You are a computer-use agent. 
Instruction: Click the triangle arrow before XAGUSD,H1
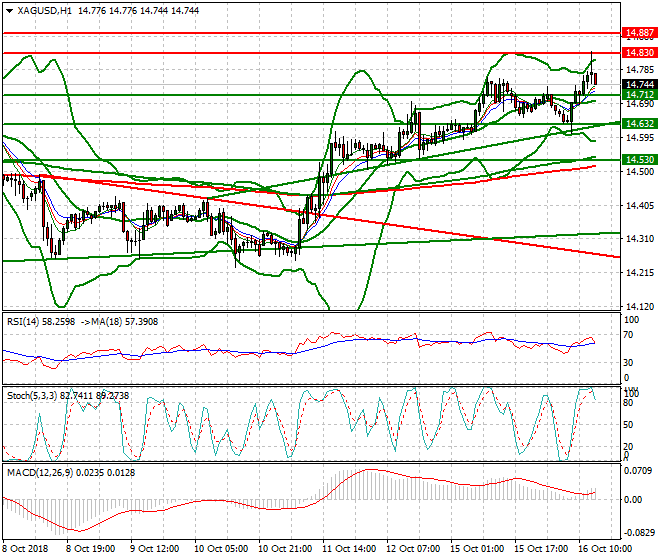(9, 11)
